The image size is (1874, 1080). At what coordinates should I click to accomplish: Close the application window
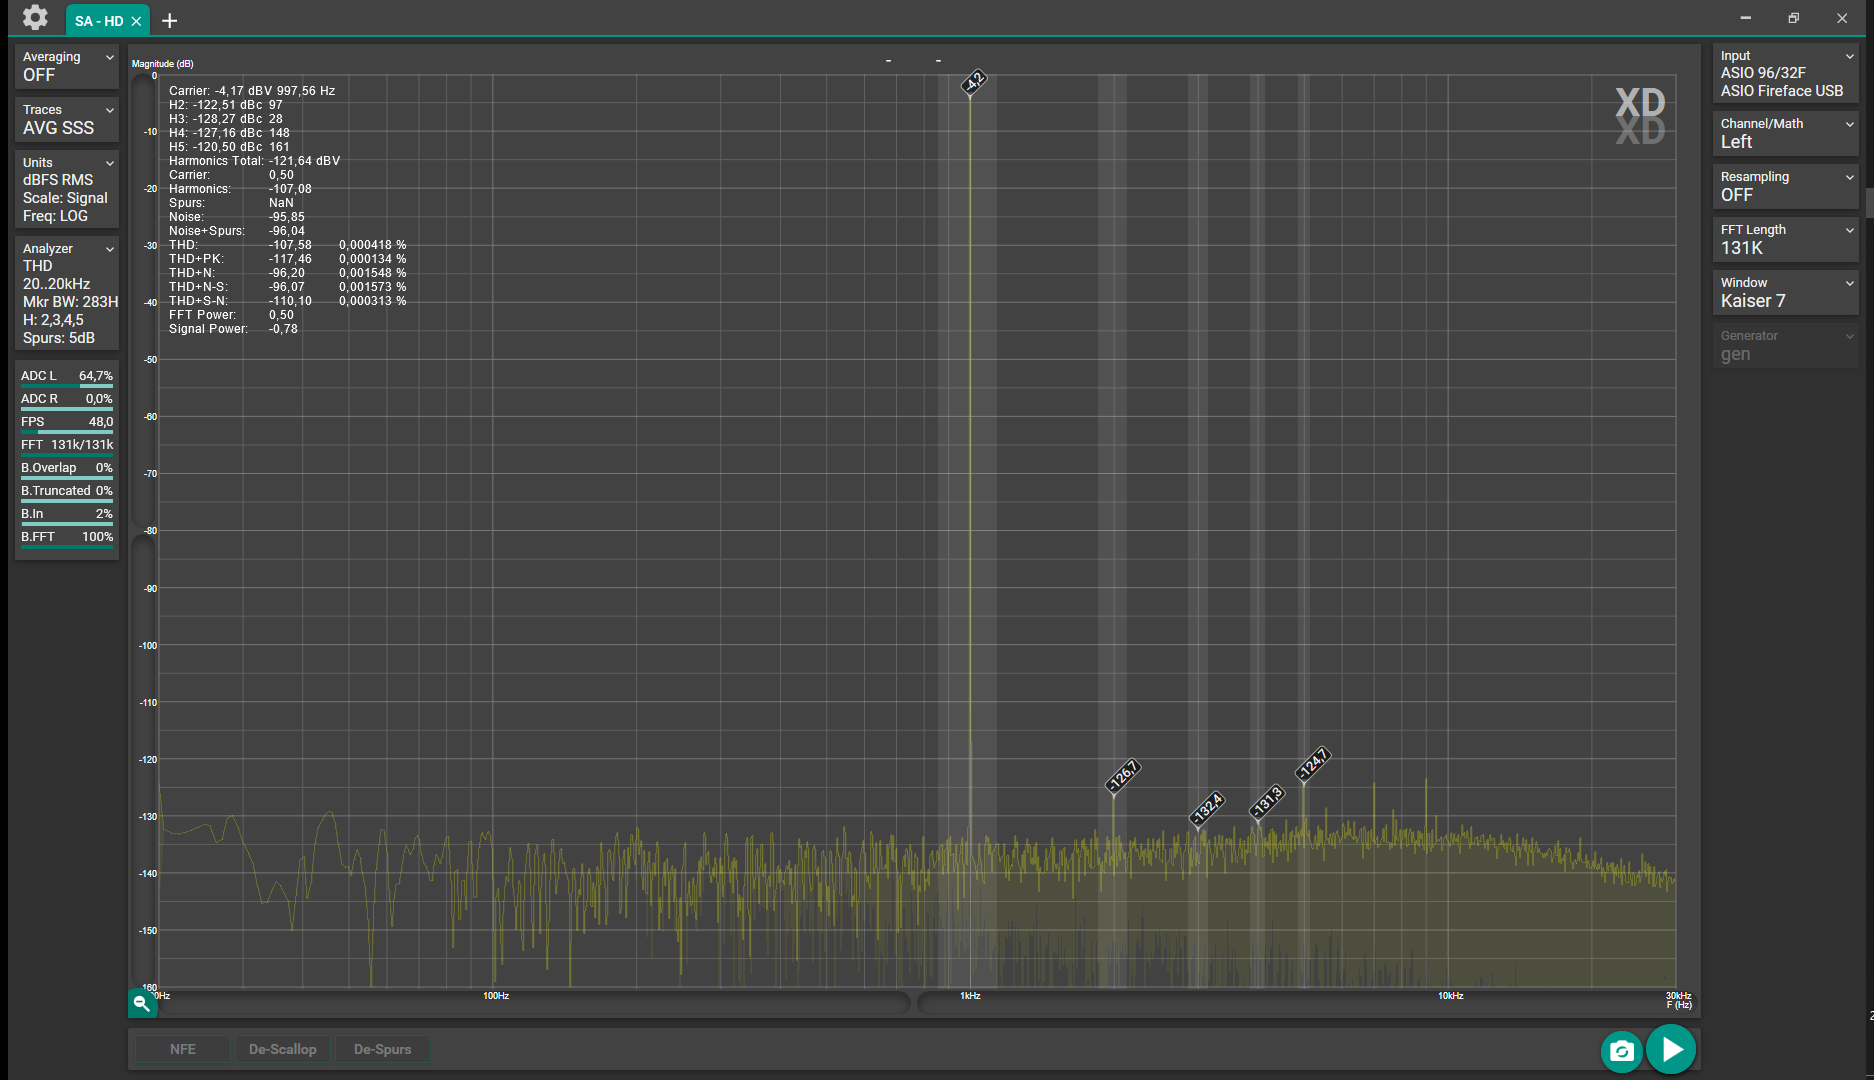[x=1842, y=18]
